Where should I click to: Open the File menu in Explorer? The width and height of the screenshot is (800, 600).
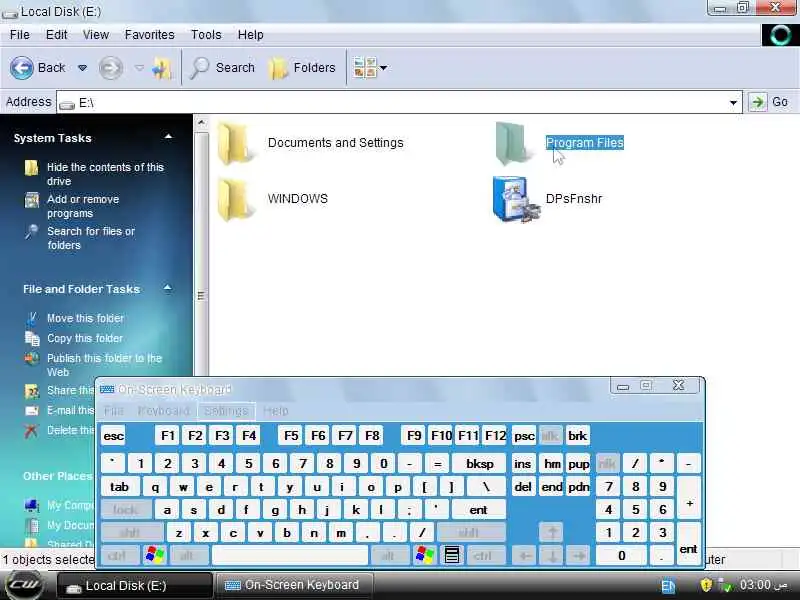[x=19, y=35]
